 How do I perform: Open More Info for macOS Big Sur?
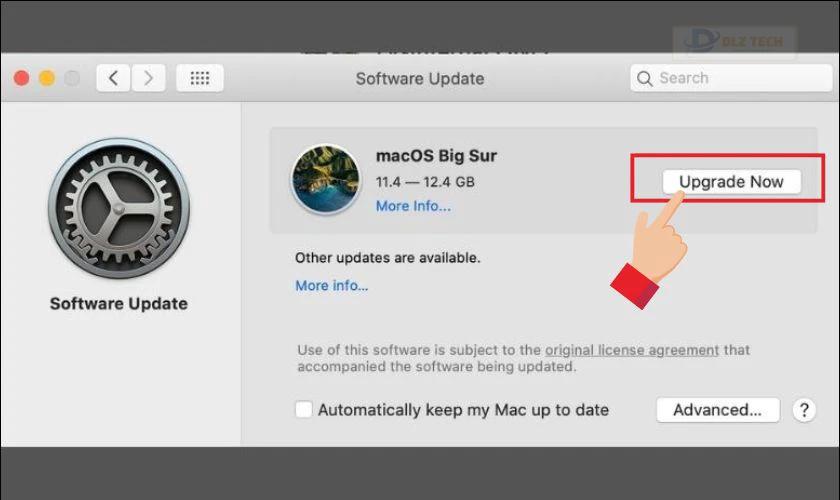click(413, 206)
